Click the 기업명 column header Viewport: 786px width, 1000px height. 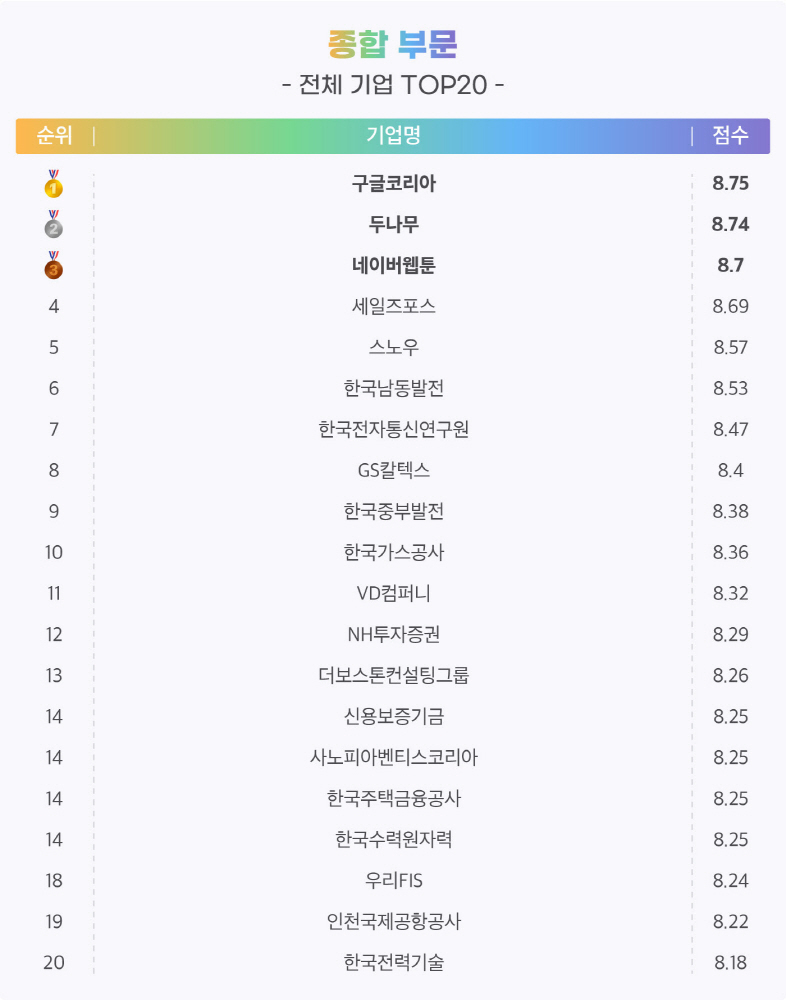[393, 136]
